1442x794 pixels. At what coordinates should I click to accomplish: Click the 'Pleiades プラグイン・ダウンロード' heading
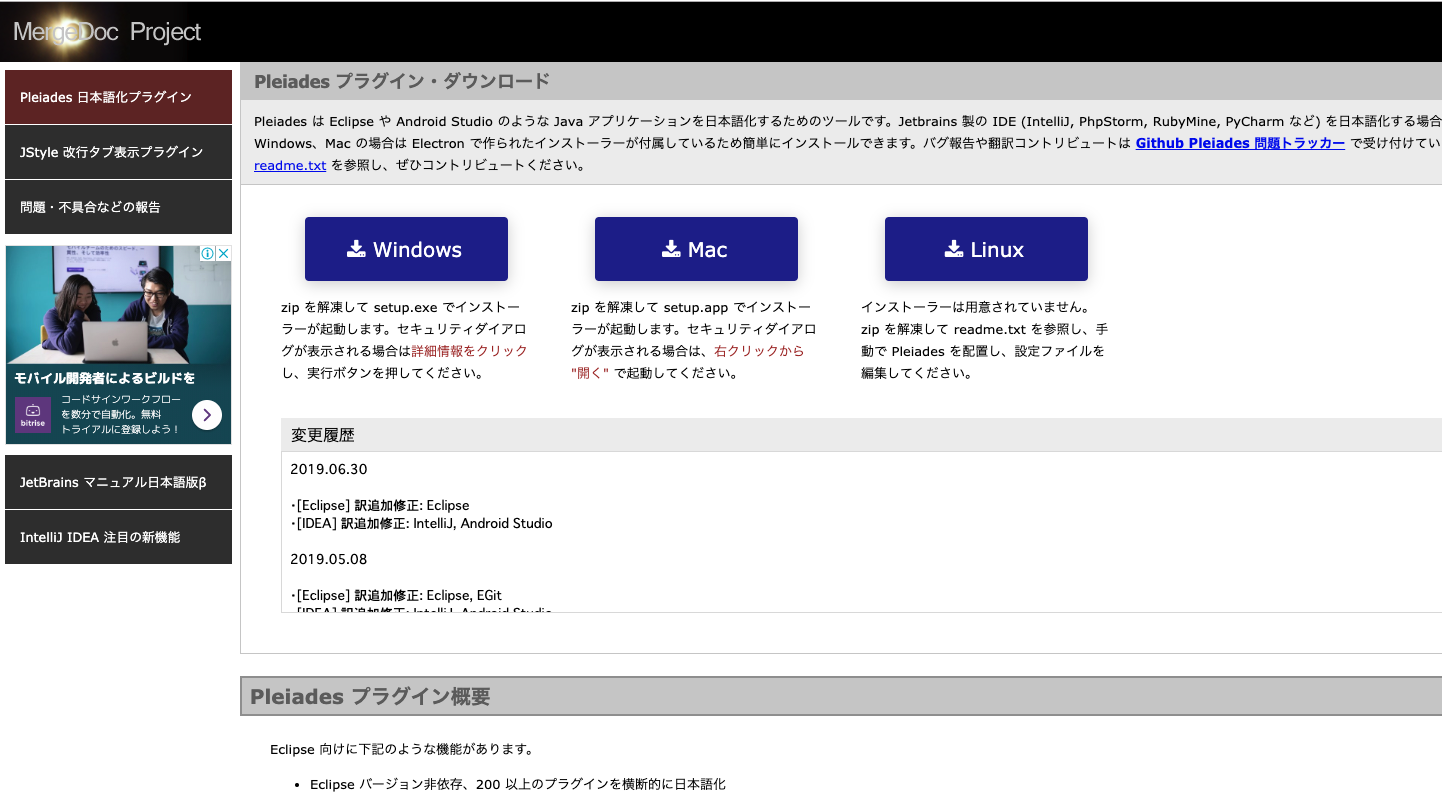[402, 81]
